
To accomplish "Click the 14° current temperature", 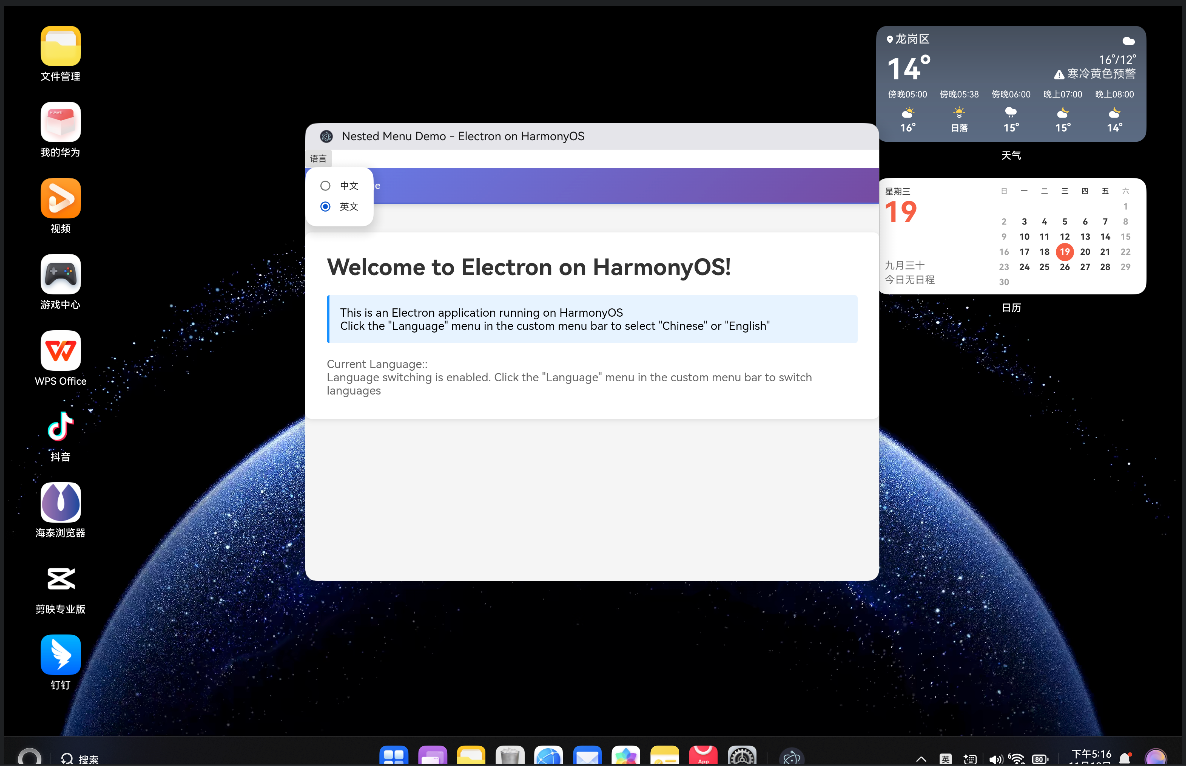I will click(x=908, y=69).
